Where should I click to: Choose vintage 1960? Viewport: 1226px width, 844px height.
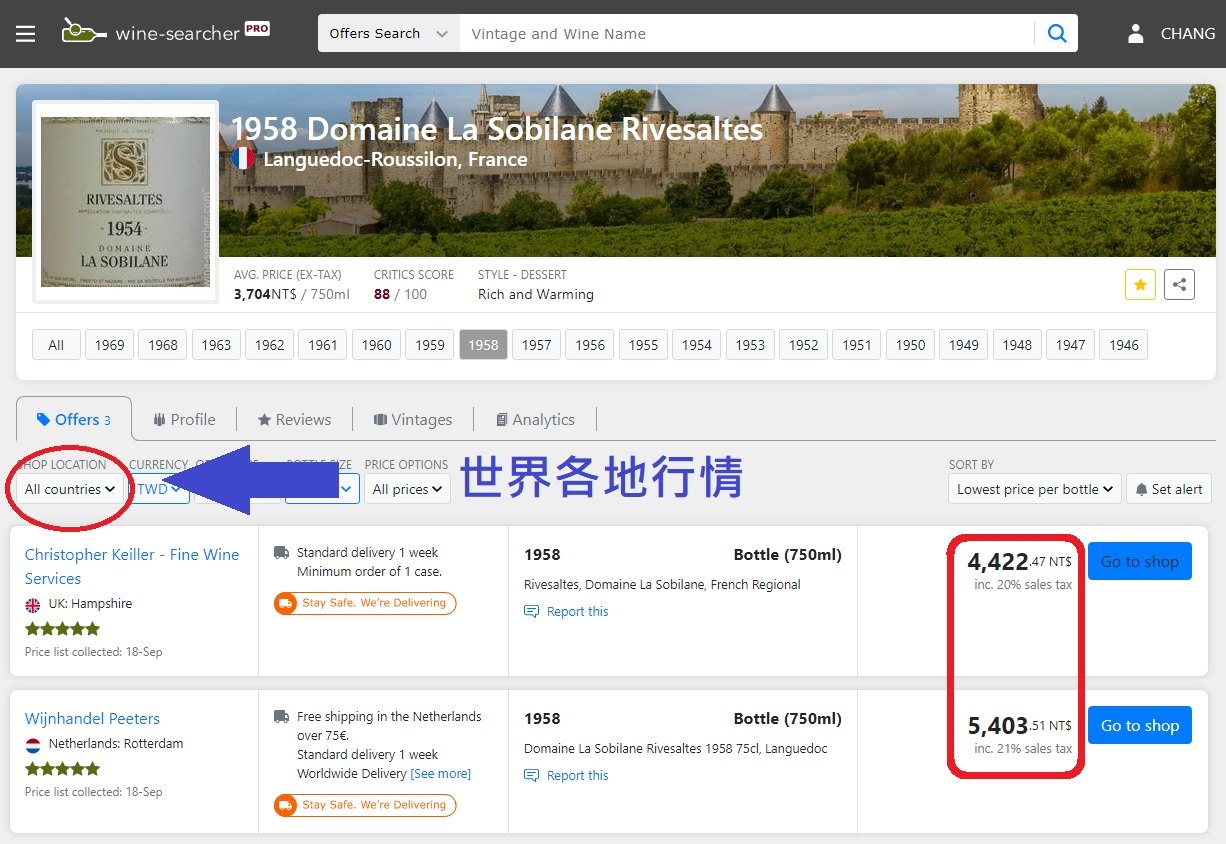pos(376,345)
